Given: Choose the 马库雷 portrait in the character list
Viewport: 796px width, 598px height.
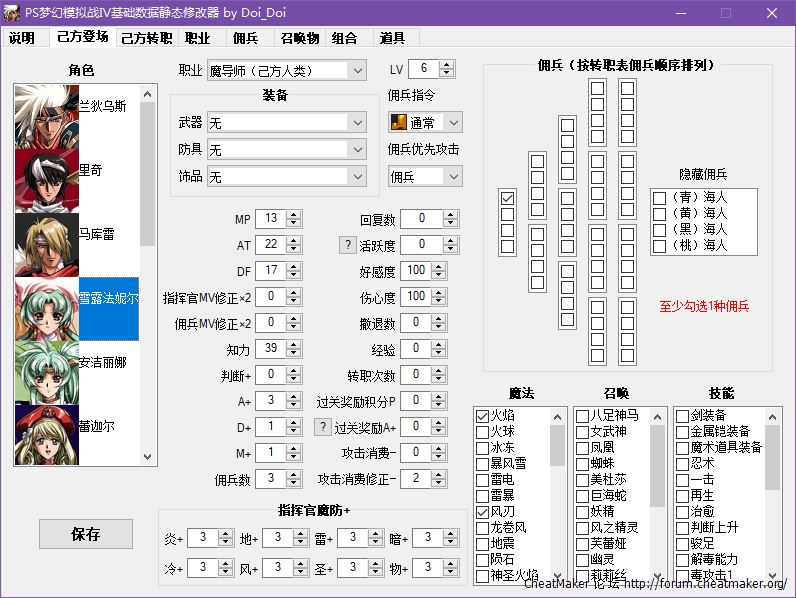Looking at the screenshot, I should [47, 244].
